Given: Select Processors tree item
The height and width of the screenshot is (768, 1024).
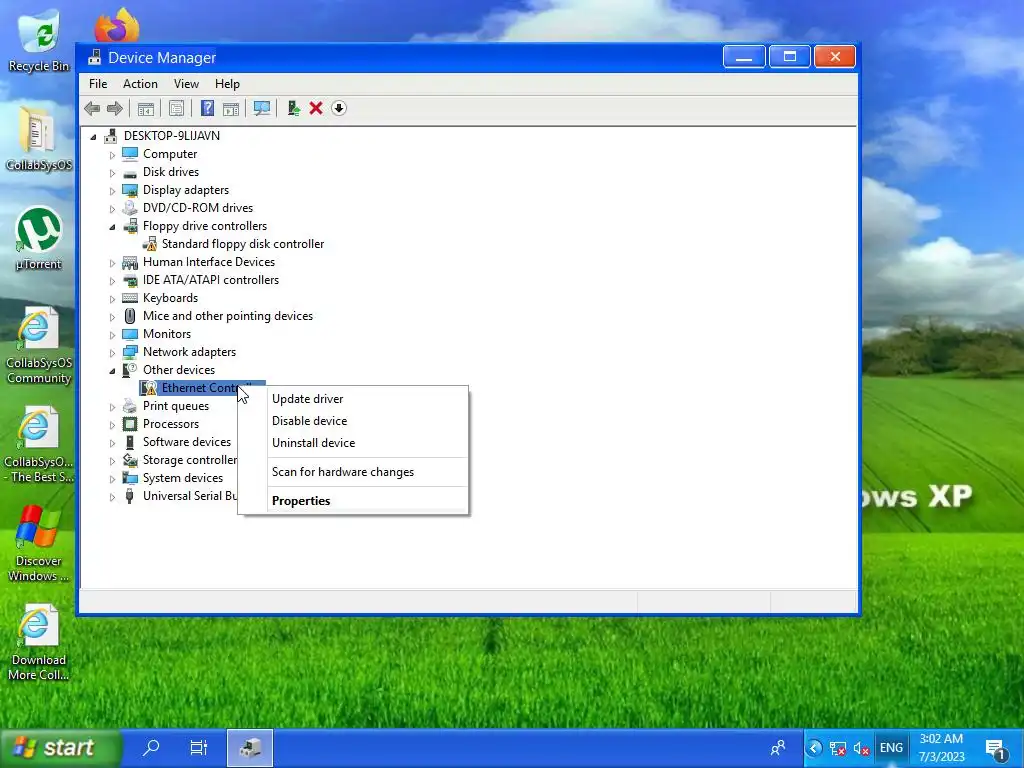Looking at the screenshot, I should (170, 424).
